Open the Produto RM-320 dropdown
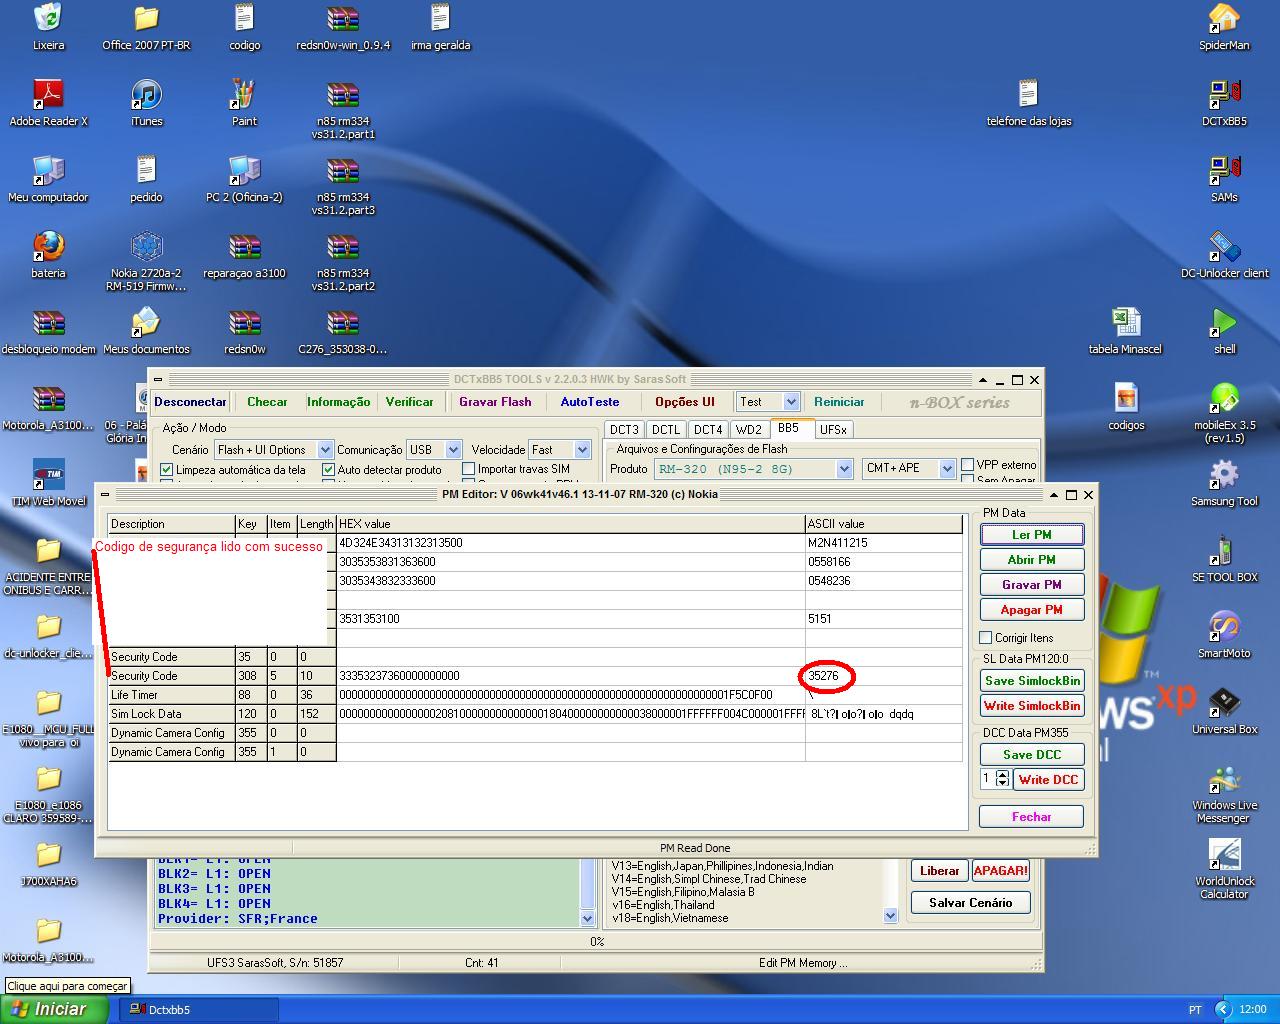 point(844,469)
